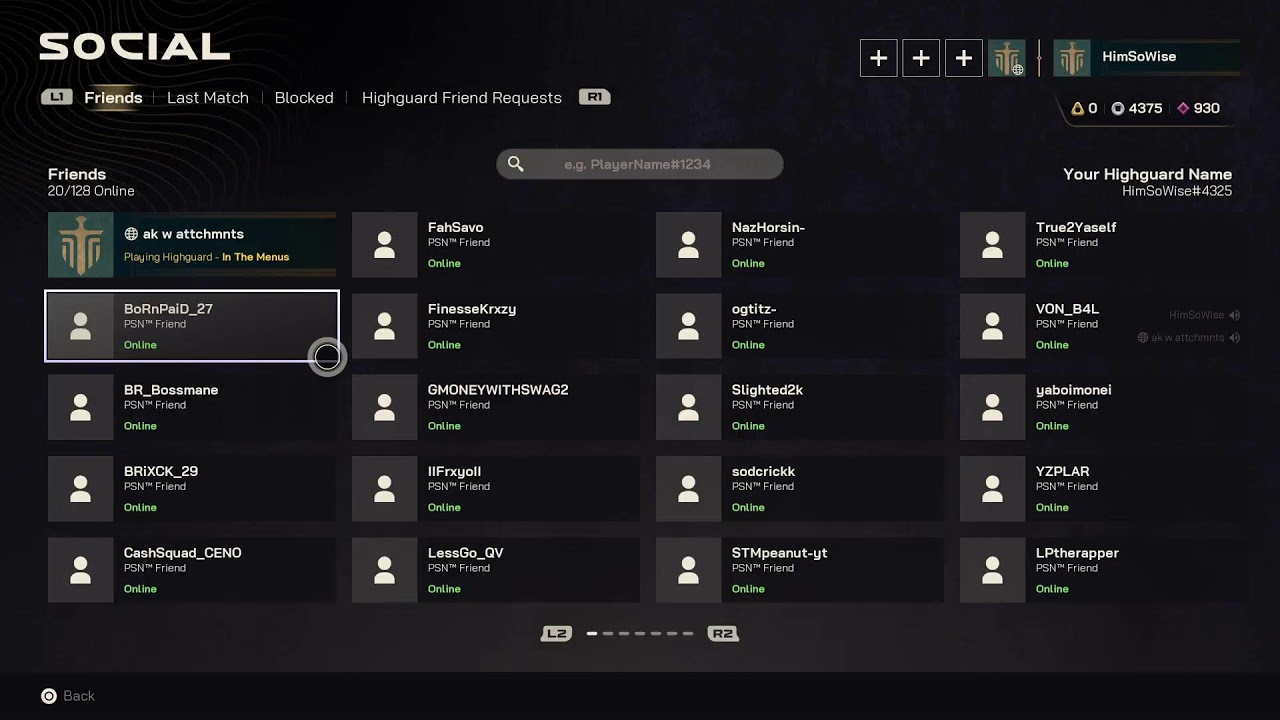Switch to the Friends tab

(x=113, y=97)
